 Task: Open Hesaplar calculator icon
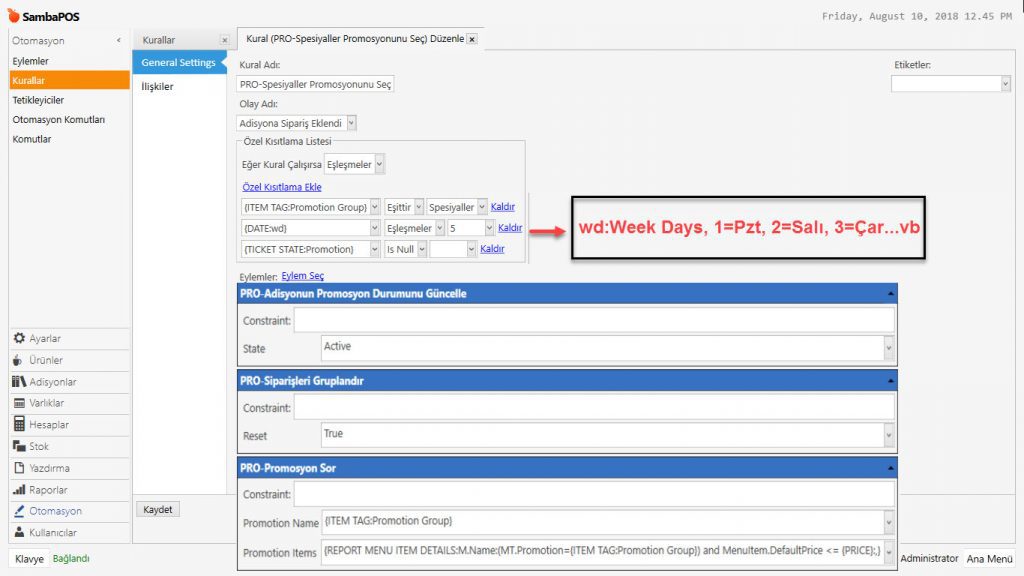pyautogui.click(x=19, y=424)
